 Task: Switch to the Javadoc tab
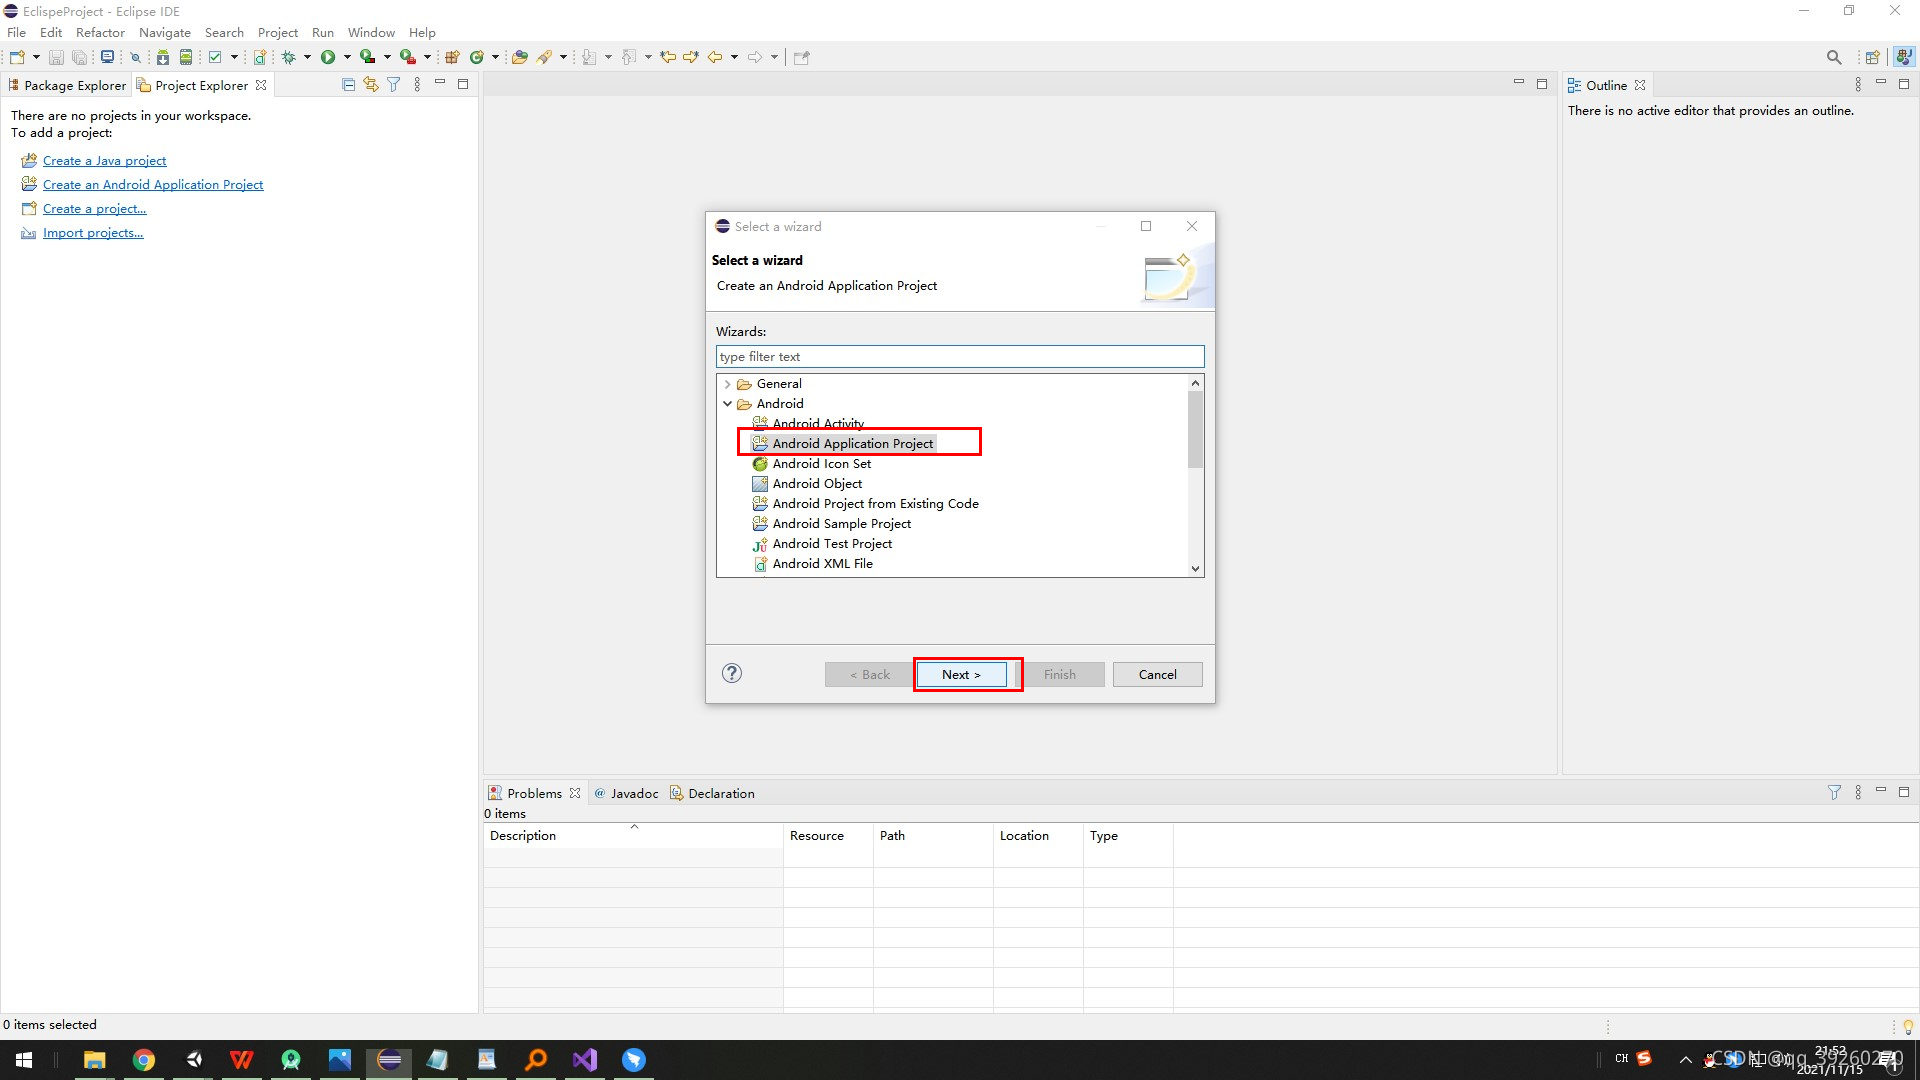point(633,793)
